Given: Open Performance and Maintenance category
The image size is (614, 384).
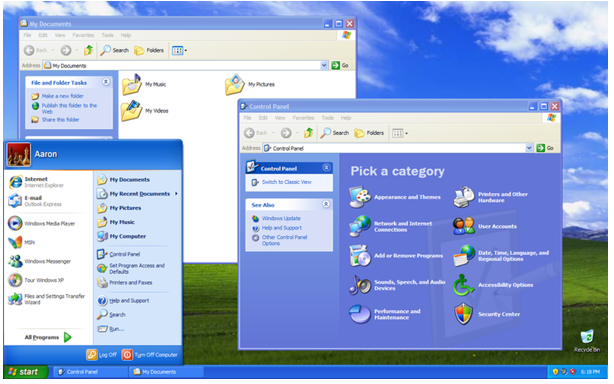Looking at the screenshot, I should click(385, 314).
